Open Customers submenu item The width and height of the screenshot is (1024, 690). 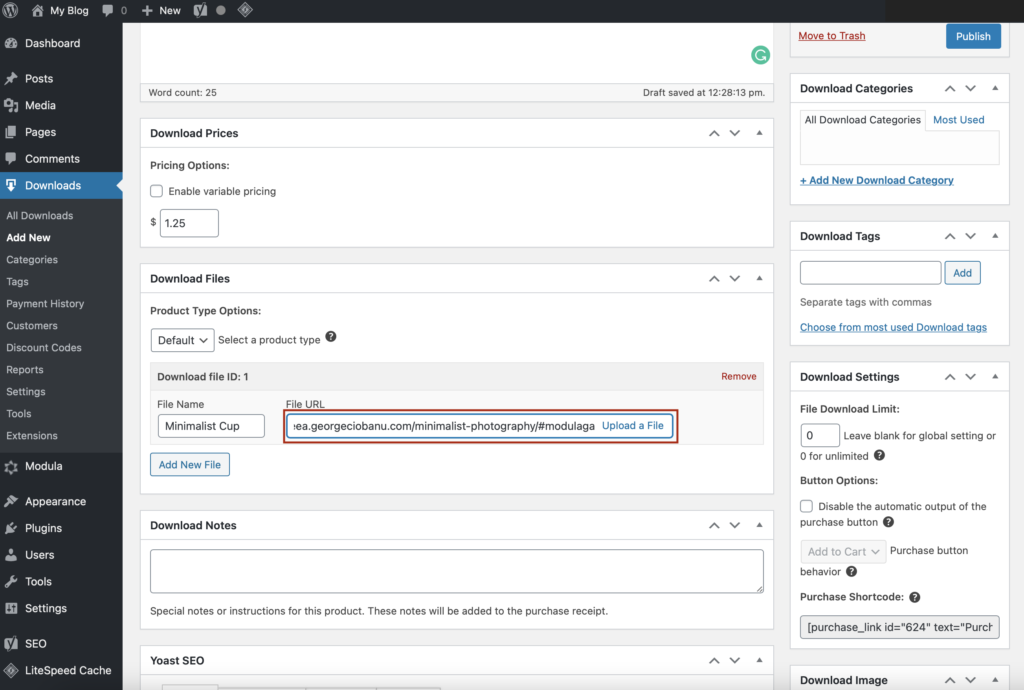pyautogui.click(x=32, y=326)
